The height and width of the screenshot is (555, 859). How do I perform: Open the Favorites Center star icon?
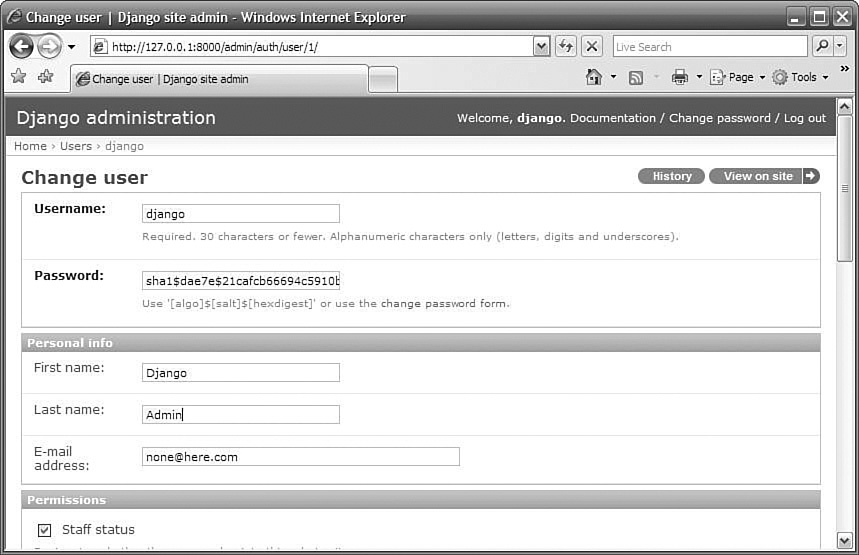tap(19, 76)
